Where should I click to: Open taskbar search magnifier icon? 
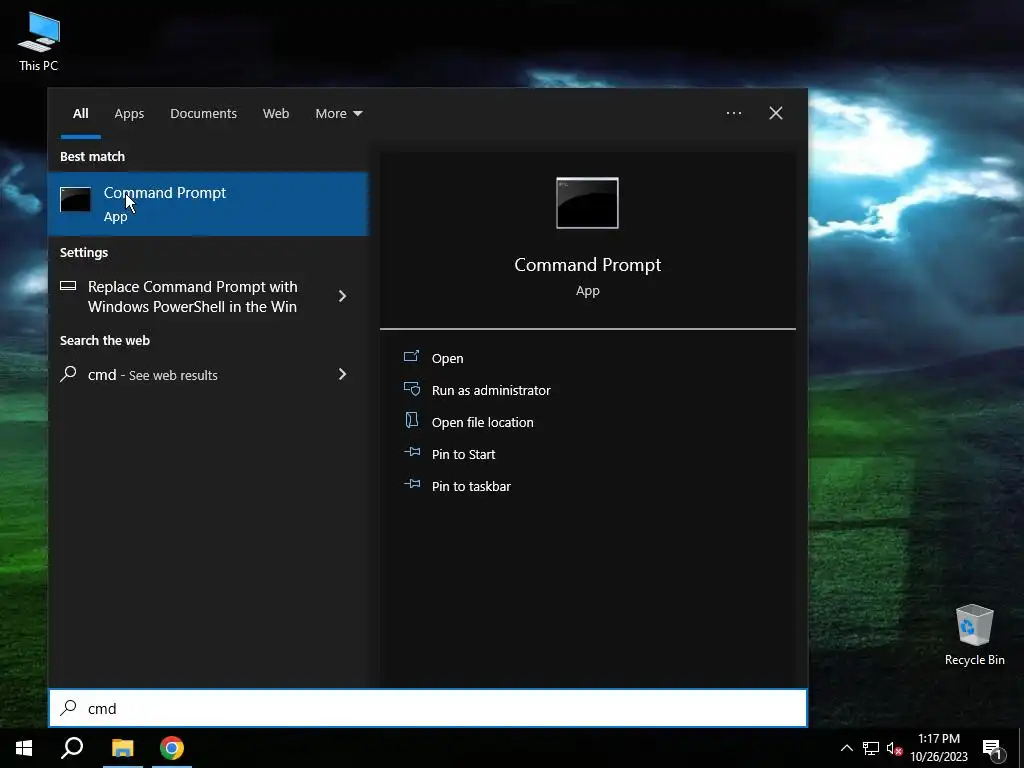pyautogui.click(x=72, y=748)
